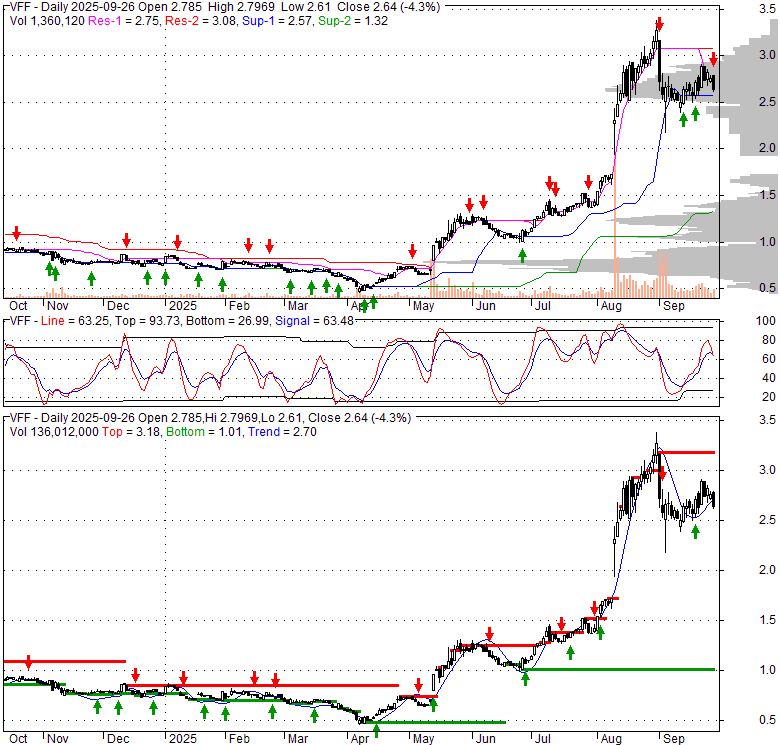
Task: Click the Vol 136,012,000 value
Action: point(54,432)
